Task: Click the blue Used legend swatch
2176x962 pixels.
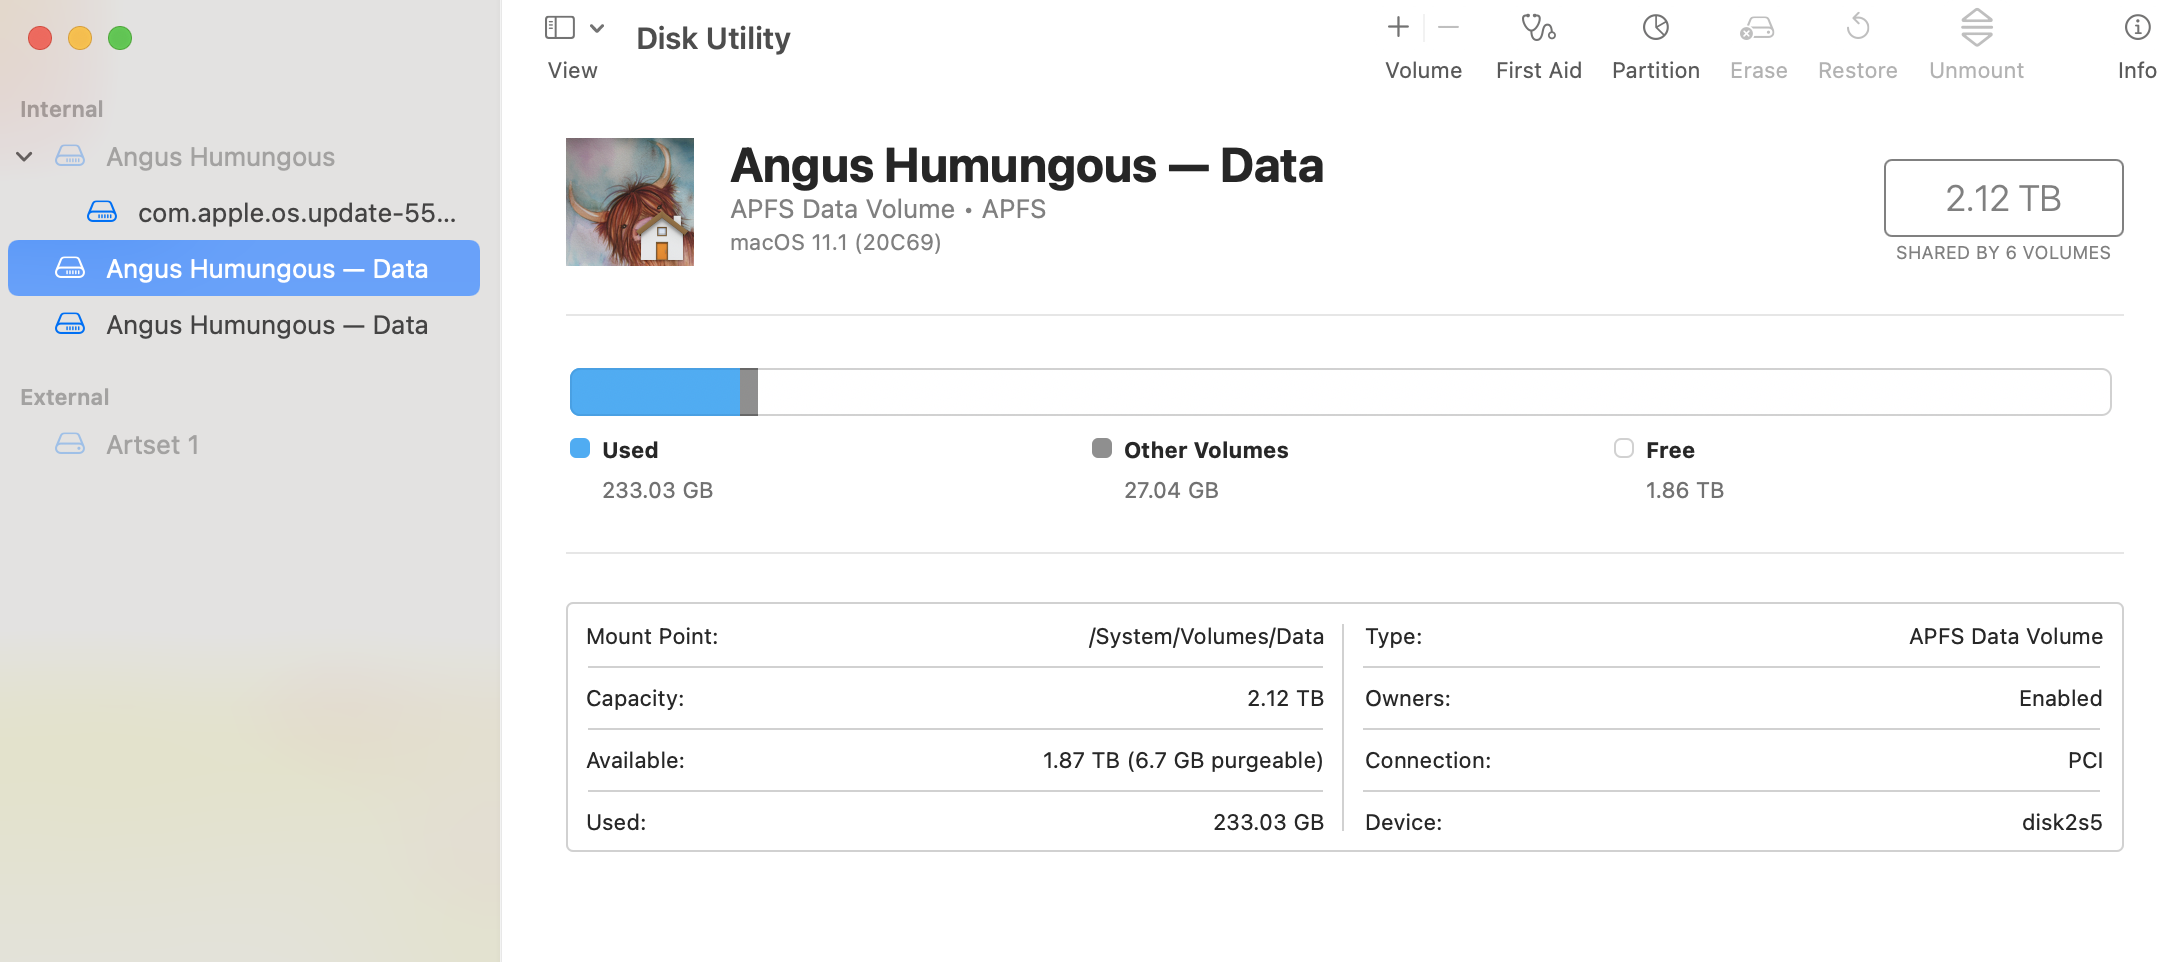Action: [580, 449]
